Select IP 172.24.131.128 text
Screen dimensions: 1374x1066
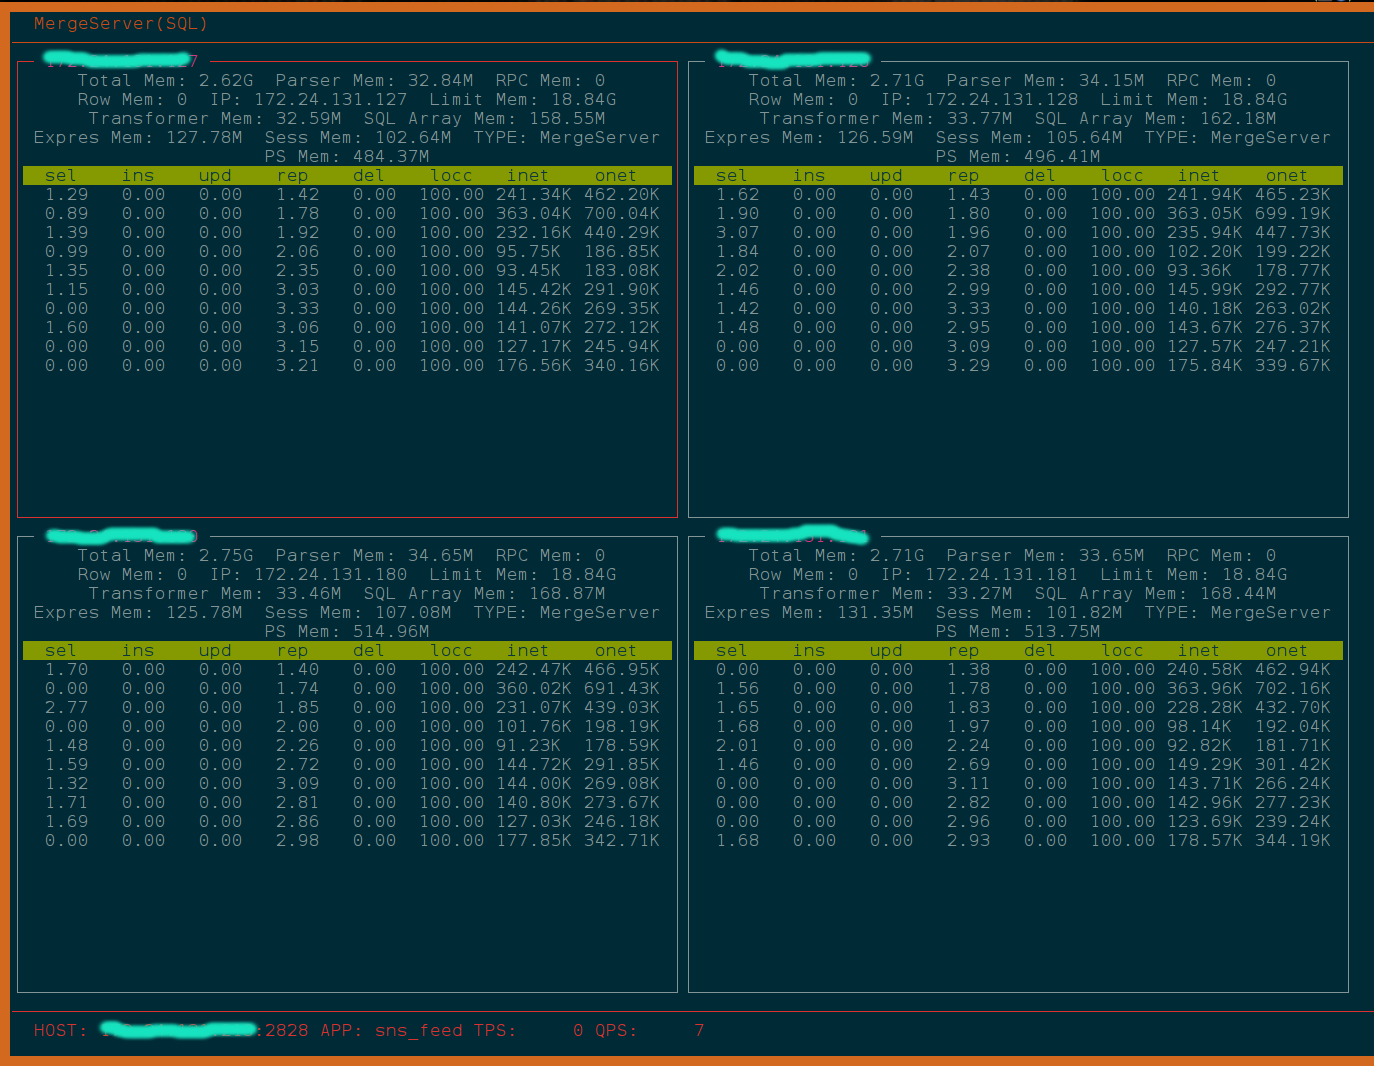[1002, 99]
